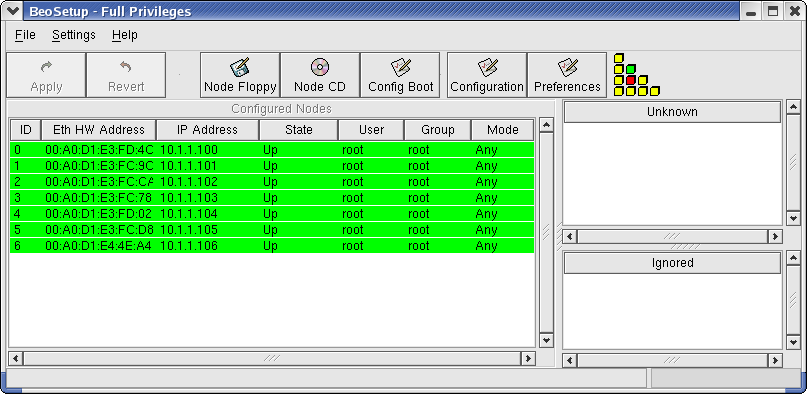Viewport: 807px width, 394px height.
Task: Click the Unknown list header
Action: pyautogui.click(x=672, y=112)
